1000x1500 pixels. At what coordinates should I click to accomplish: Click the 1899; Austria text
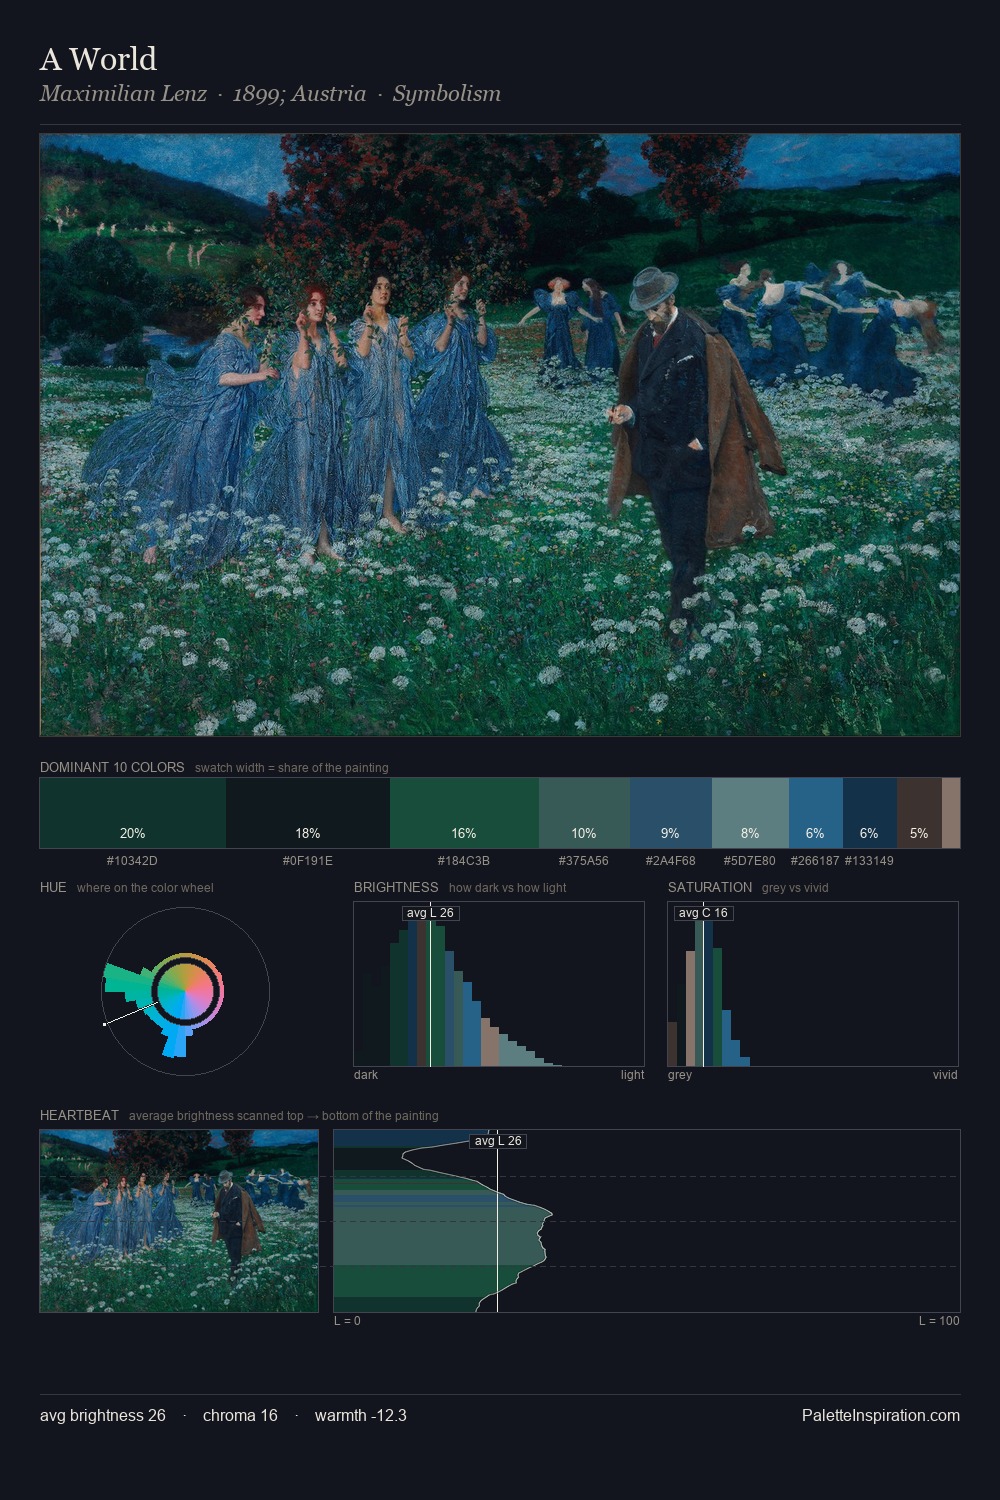299,94
